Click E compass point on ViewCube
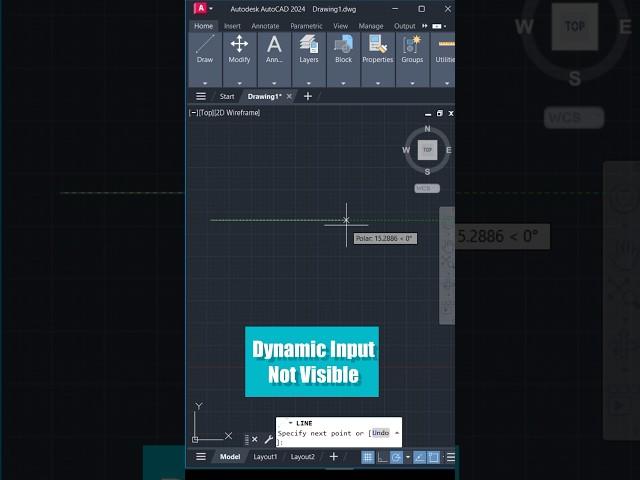The width and height of the screenshot is (640, 480). tap(449, 150)
